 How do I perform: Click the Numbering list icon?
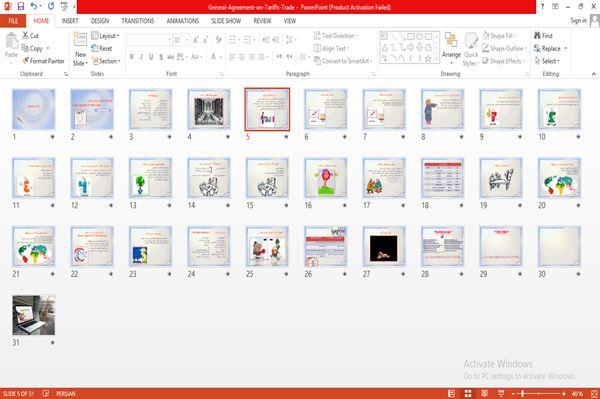[248, 40]
